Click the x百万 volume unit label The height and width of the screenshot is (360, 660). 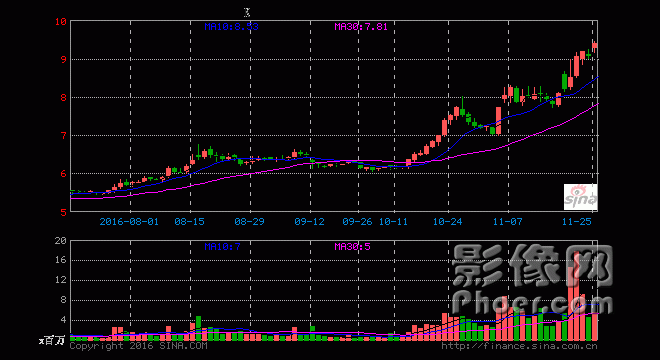click(52, 340)
